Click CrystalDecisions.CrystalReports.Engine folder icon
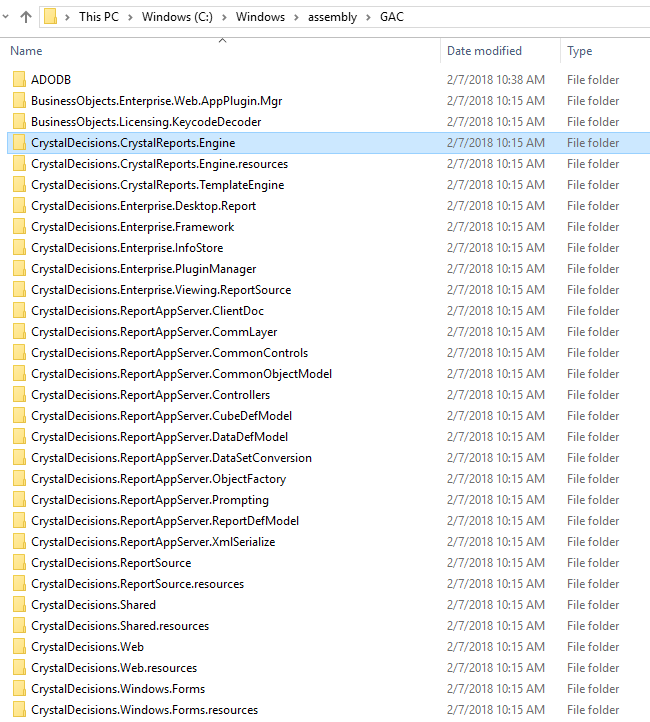 [19, 143]
